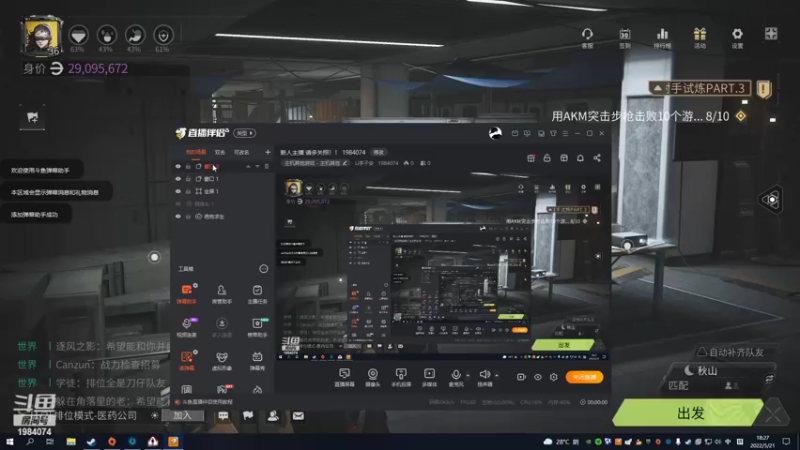
Task: Open the 弹幕助手 tool in the toolbox
Action: [186, 293]
